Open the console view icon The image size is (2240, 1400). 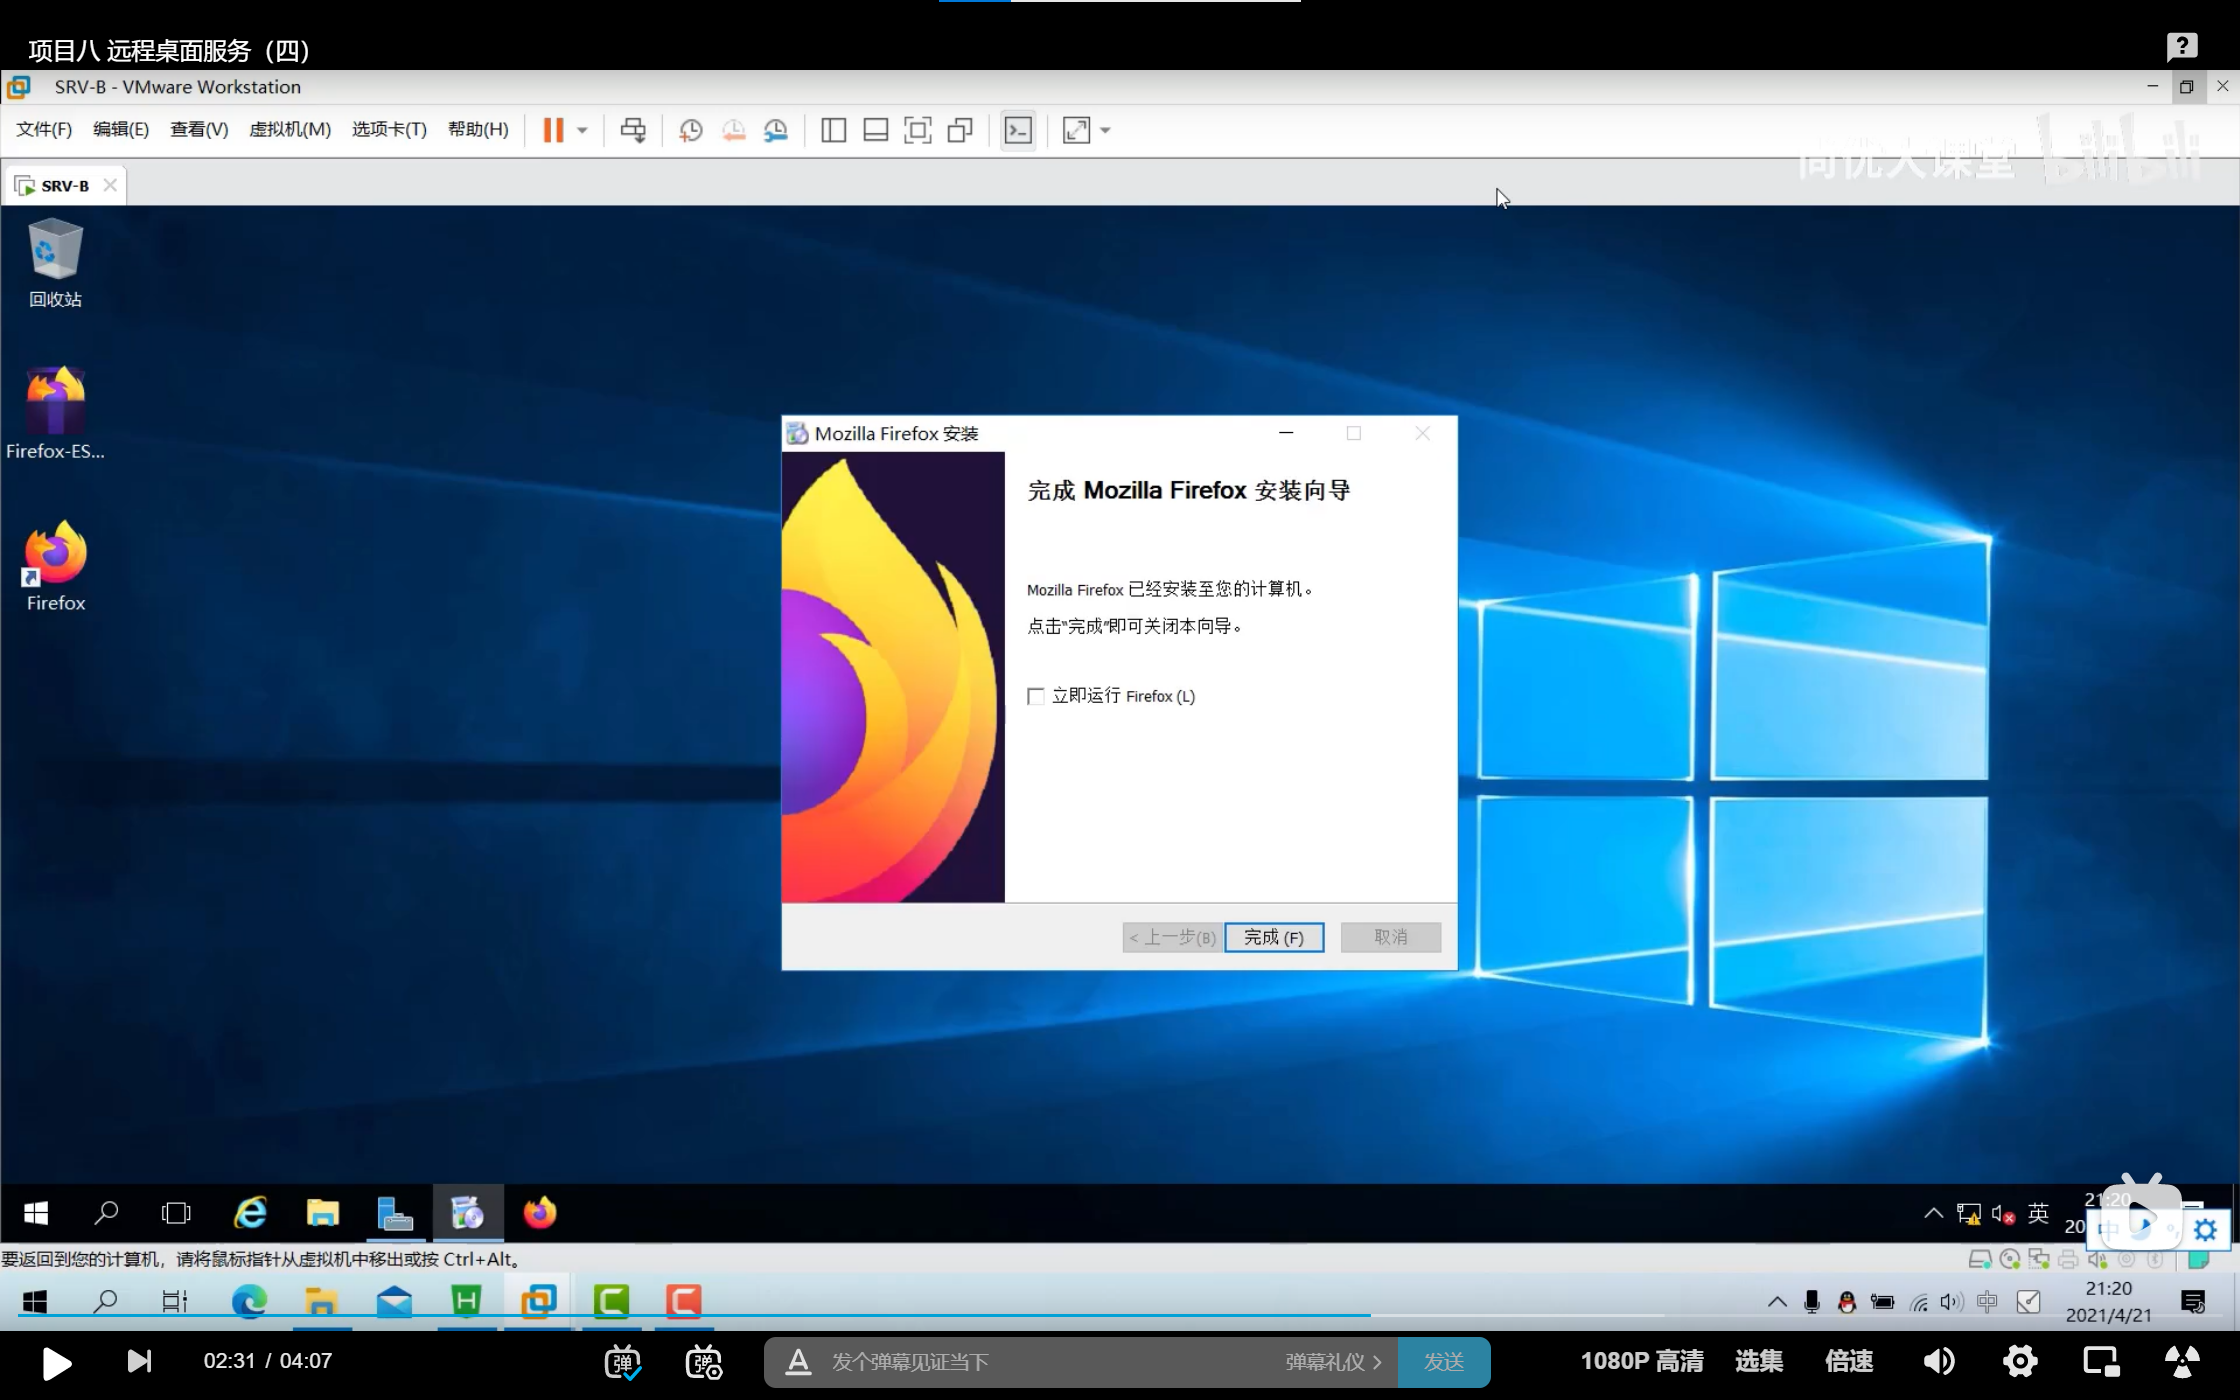click(1018, 130)
